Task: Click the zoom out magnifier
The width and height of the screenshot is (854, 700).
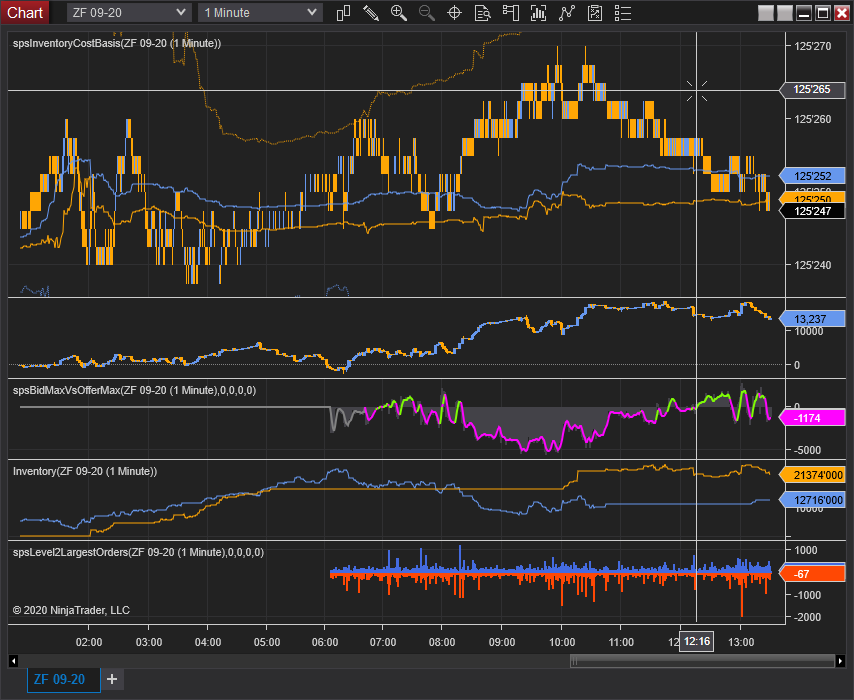Action: click(x=426, y=13)
